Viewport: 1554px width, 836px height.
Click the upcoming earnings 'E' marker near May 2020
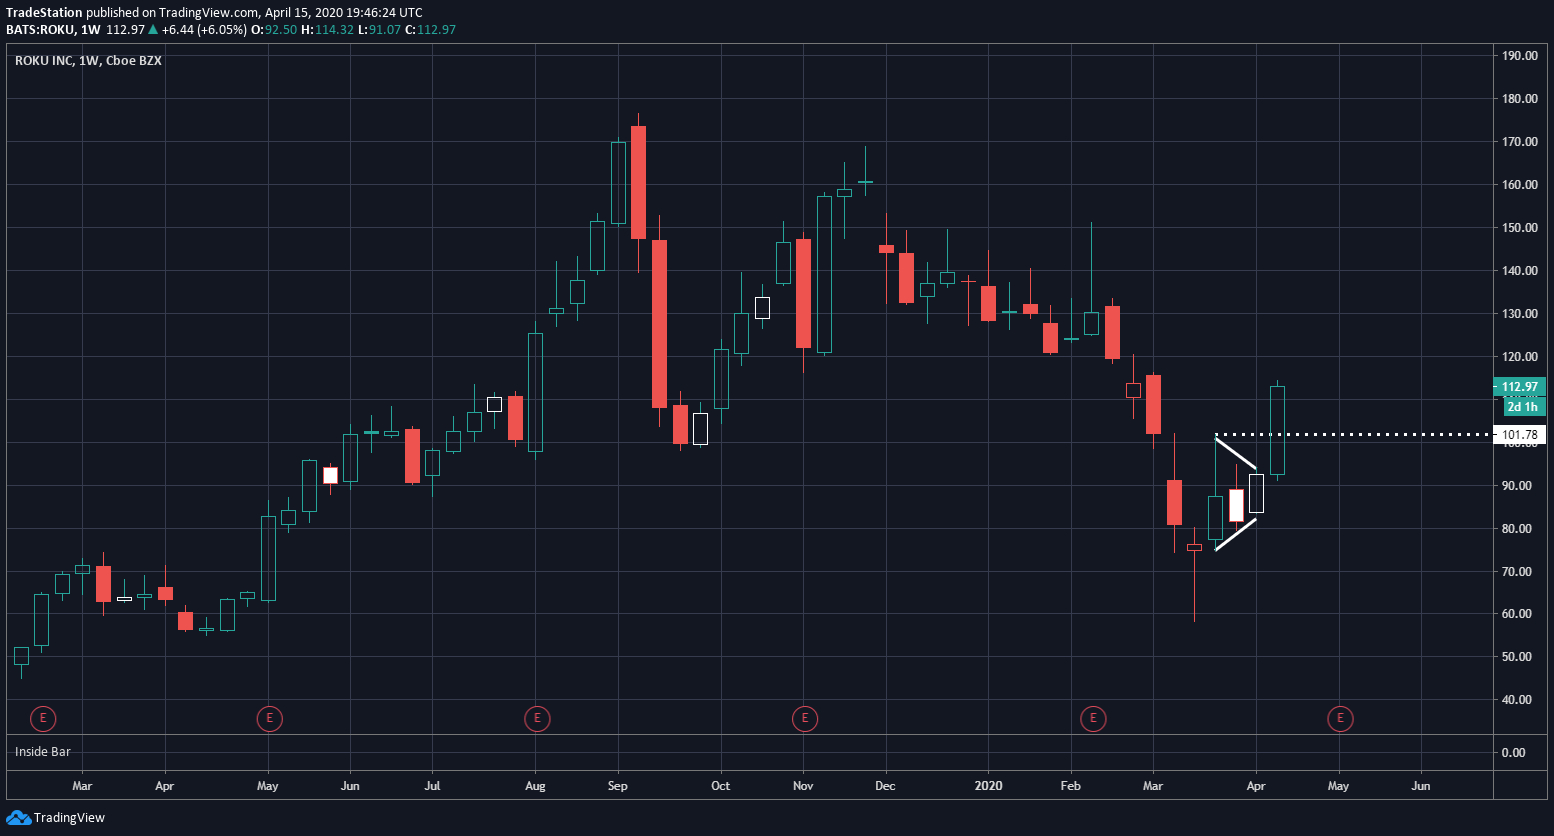(x=1340, y=718)
